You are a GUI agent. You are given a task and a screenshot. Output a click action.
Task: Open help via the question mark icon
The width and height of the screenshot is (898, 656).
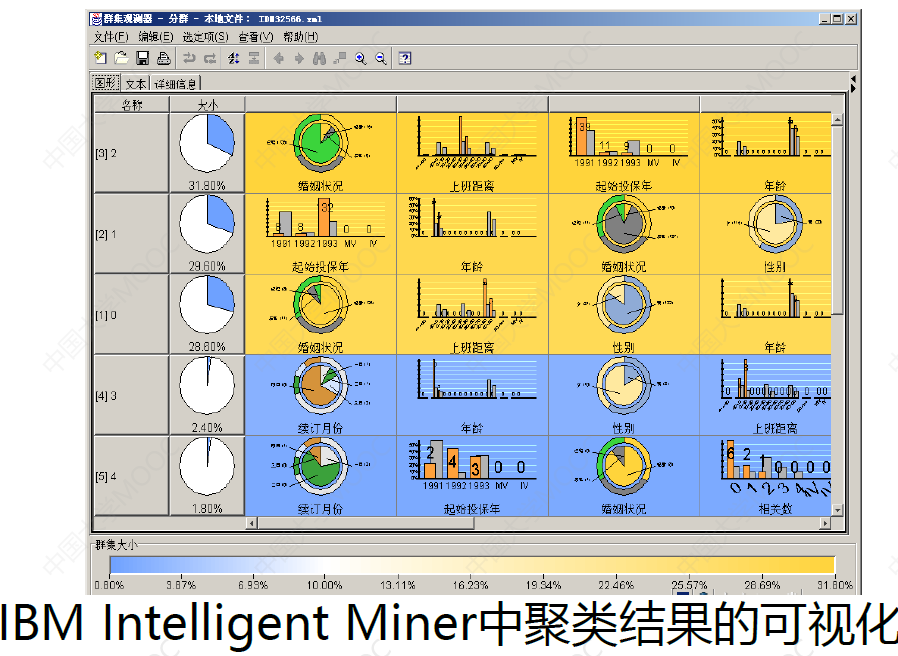coord(405,58)
